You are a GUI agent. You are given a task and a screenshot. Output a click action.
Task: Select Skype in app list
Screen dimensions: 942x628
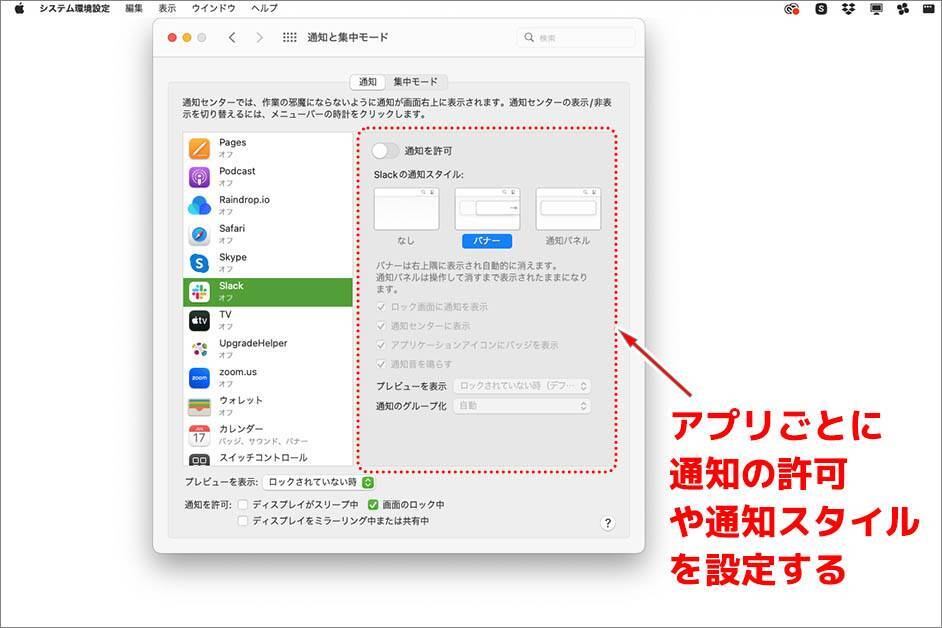(x=268, y=263)
